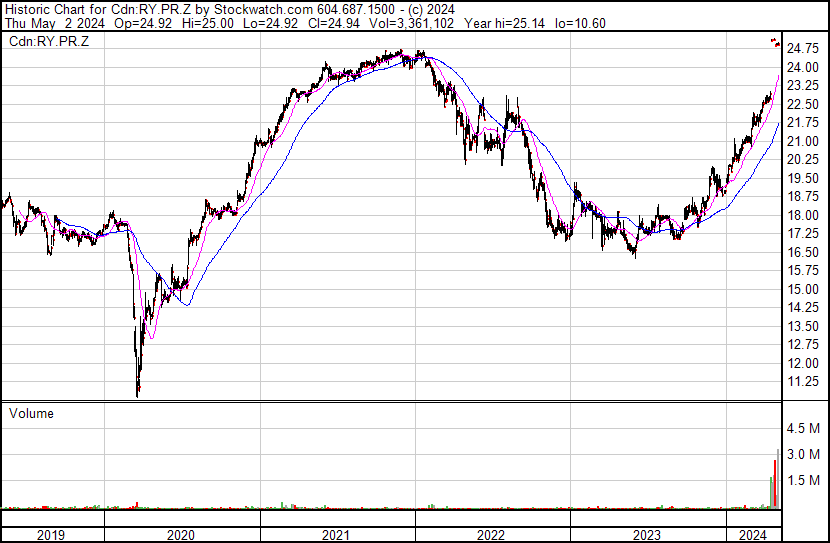Click the Cl=24.94 close value in header
Viewport: 830px width, 543px height.
pyautogui.click(x=334, y=23)
